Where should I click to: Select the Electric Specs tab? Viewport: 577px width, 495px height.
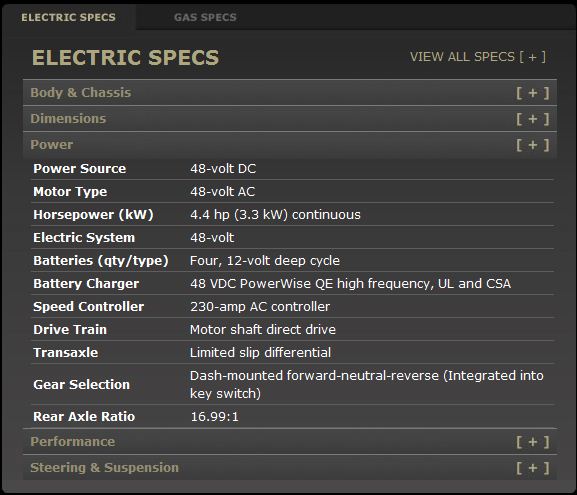pos(68,17)
